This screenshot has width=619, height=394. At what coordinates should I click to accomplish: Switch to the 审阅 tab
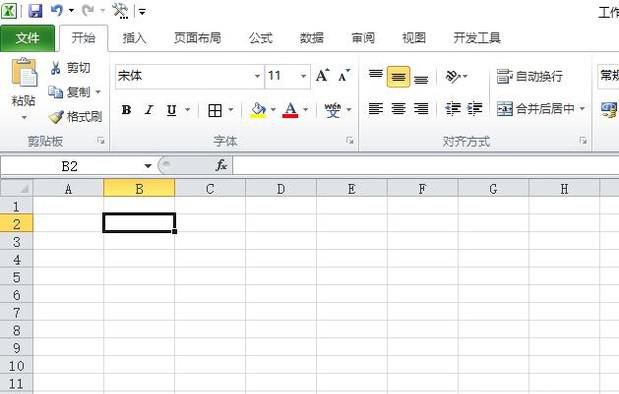point(363,38)
